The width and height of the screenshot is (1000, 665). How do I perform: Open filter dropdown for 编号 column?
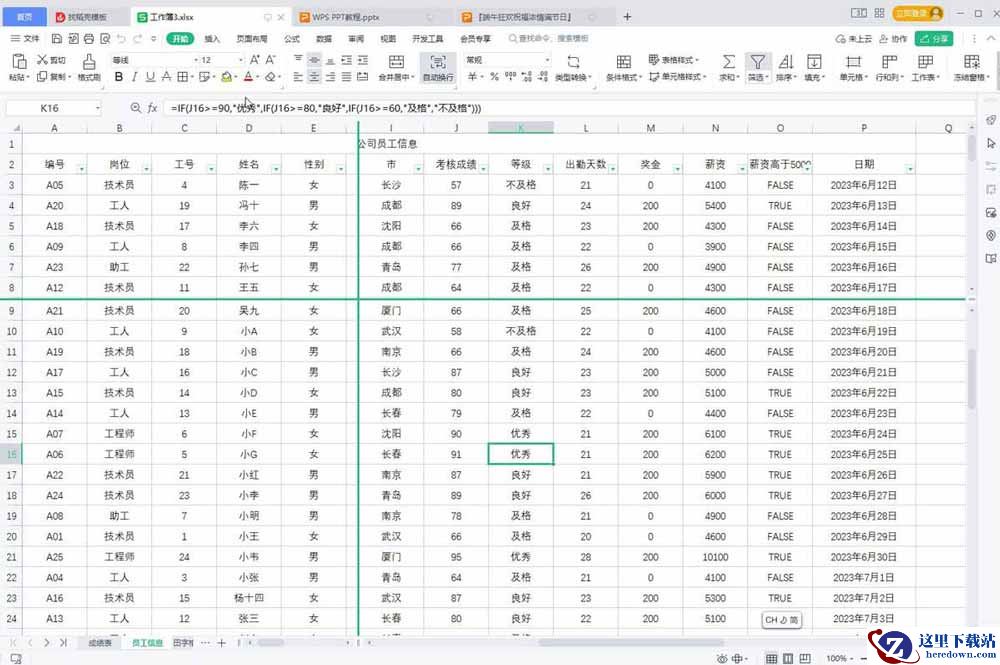81,169
